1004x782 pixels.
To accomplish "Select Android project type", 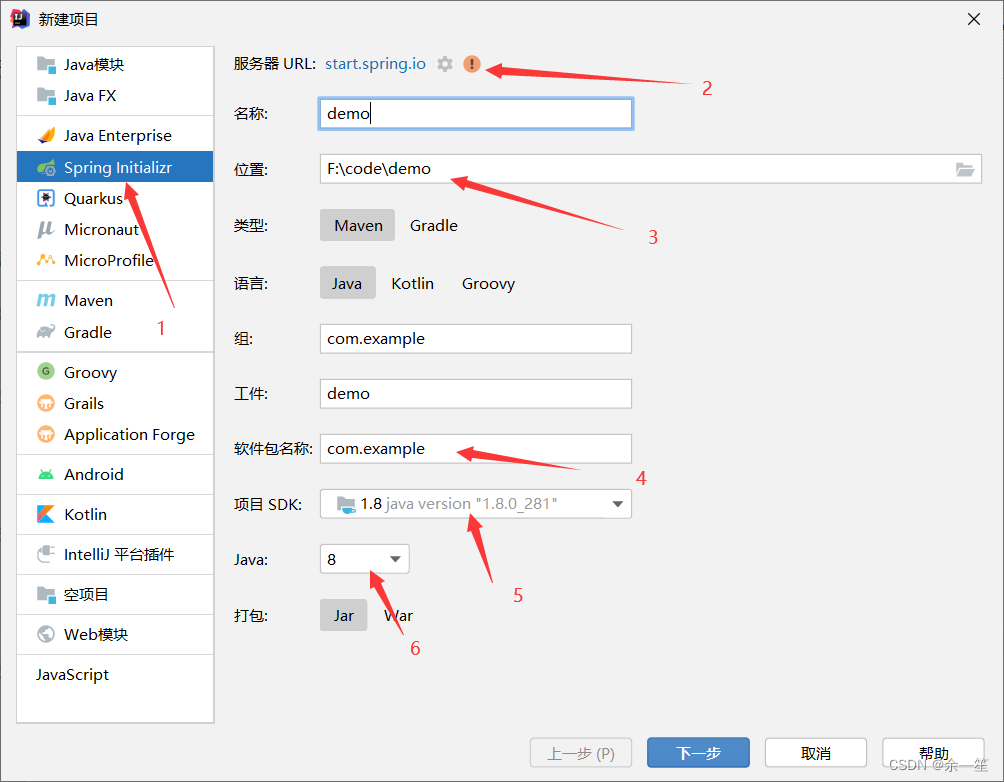I will 115,475.
